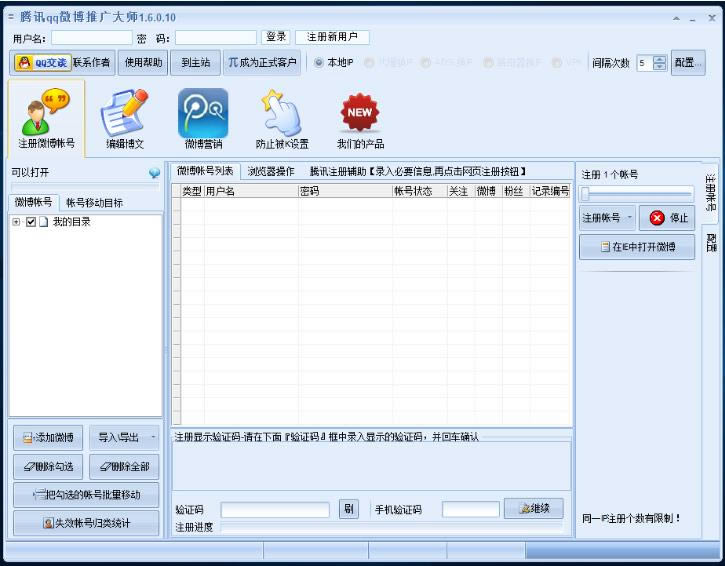The height and width of the screenshot is (566, 725).
Task: Open the 注册帐号 dropdown button
Action: point(607,217)
